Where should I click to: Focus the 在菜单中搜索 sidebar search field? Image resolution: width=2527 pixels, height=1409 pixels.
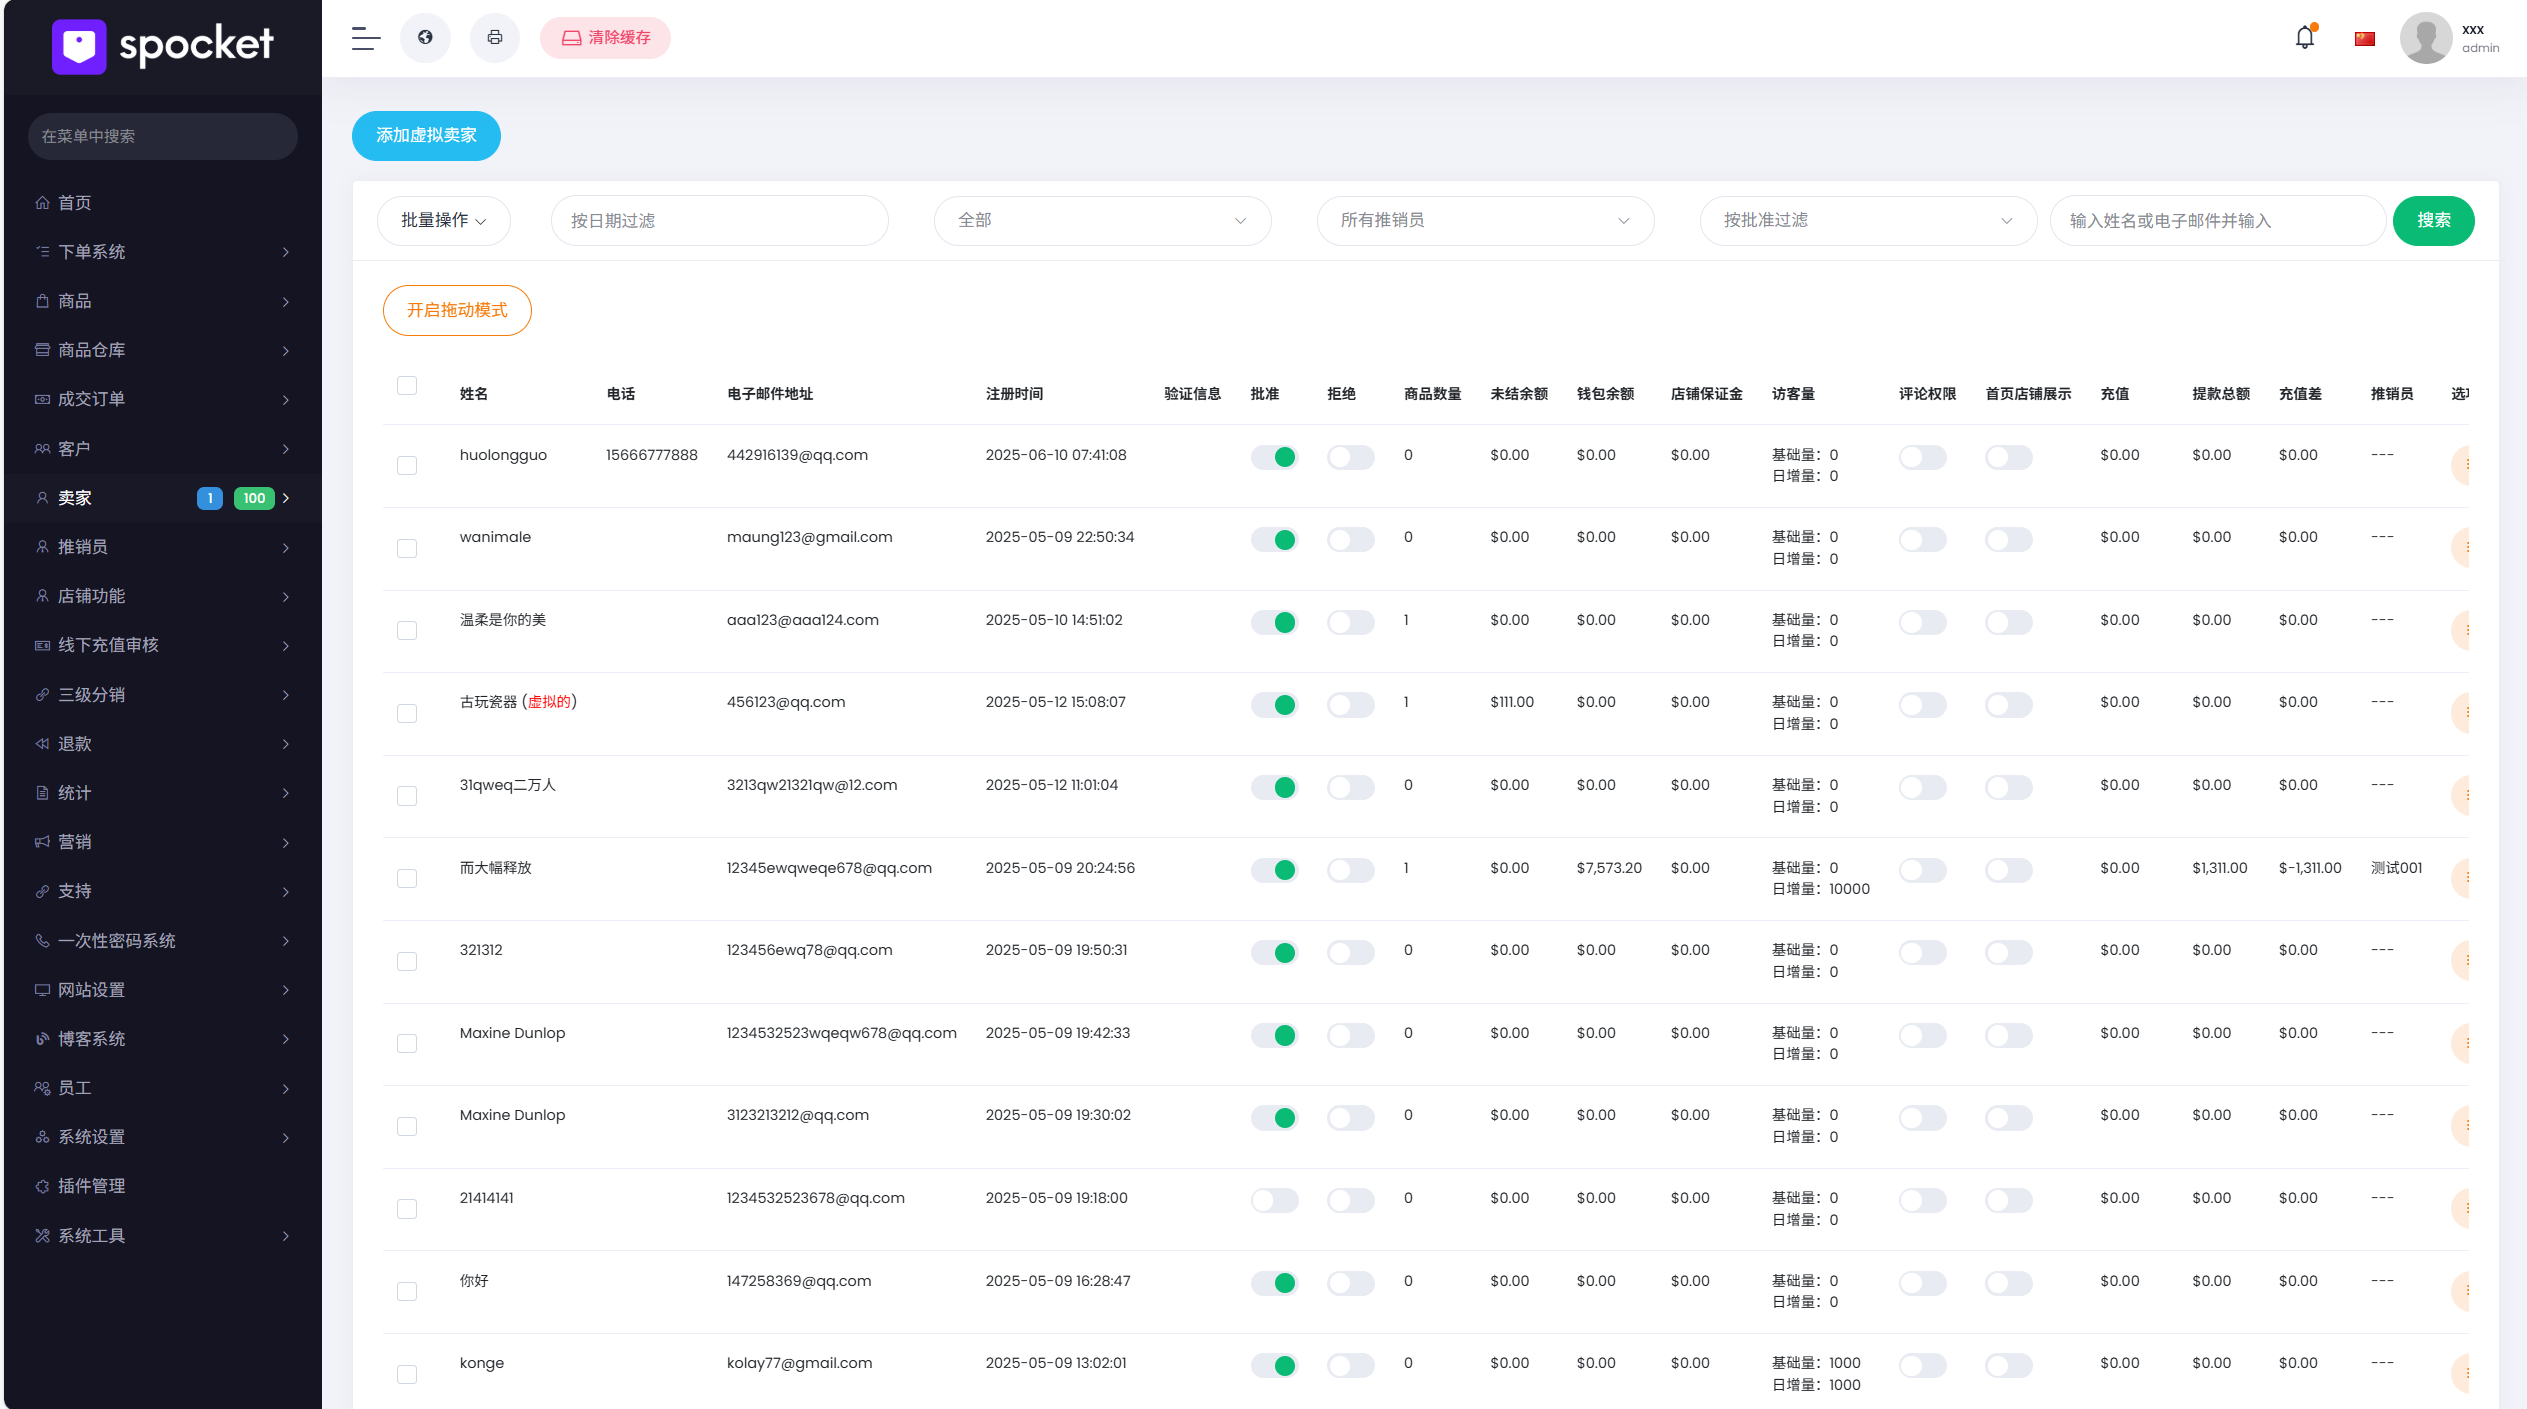(x=162, y=136)
